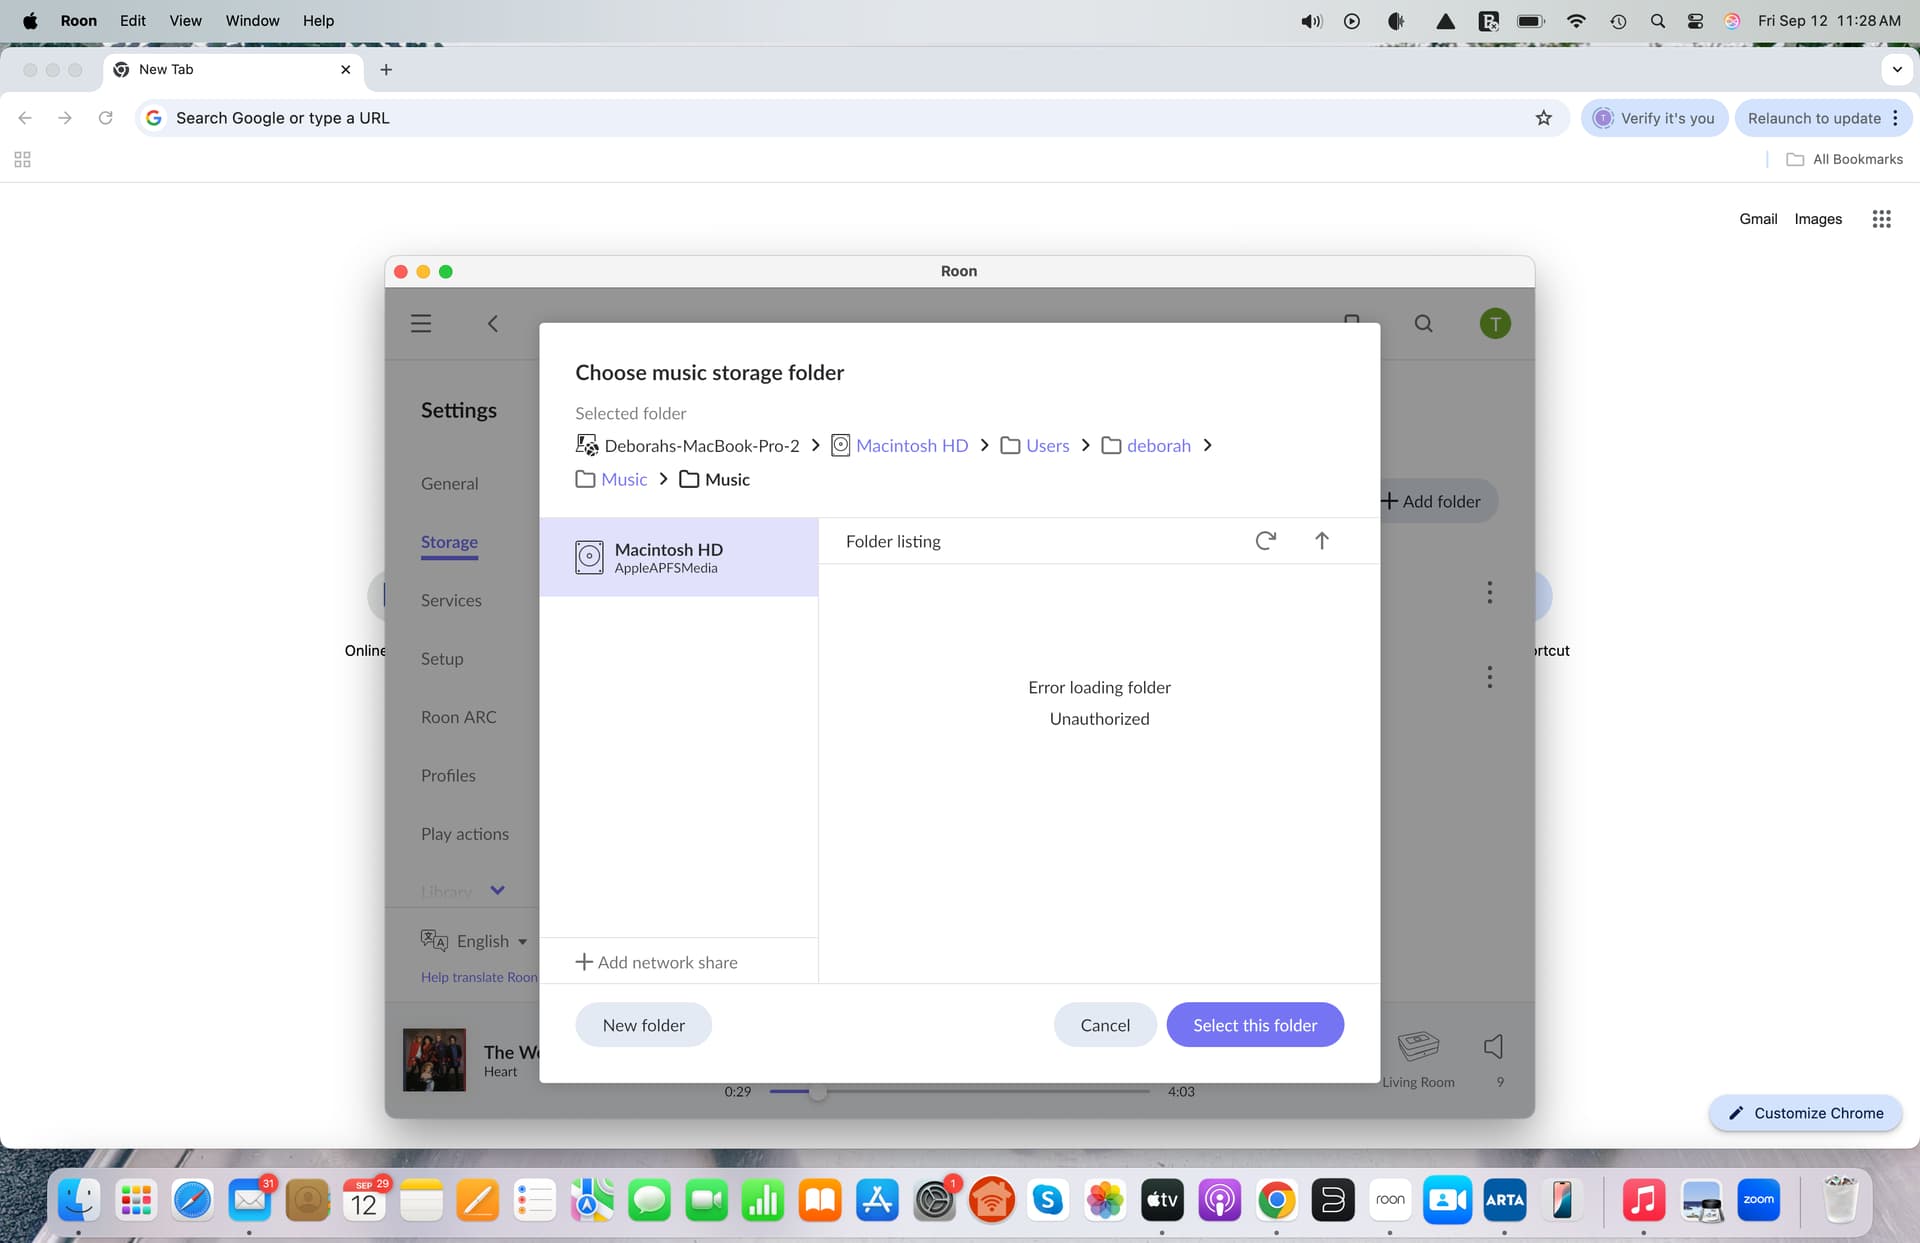This screenshot has width=1920, height=1243.
Task: Open Chrome tab search dropdown arrow
Action: [1896, 69]
